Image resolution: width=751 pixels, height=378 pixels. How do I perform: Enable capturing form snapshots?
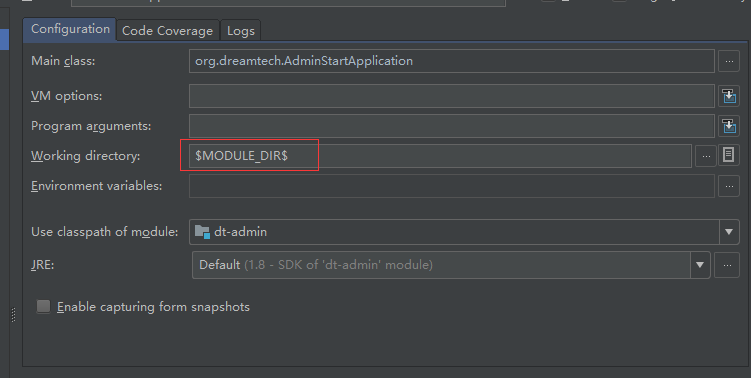point(43,307)
